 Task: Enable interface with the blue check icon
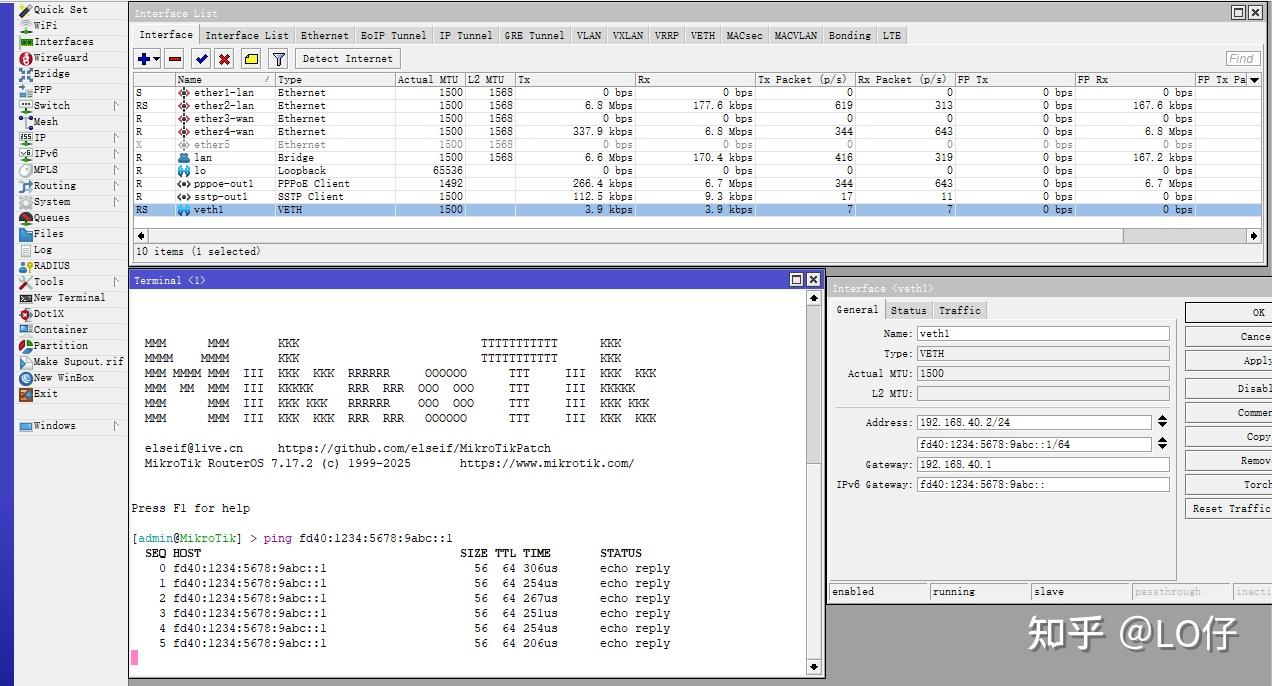pos(200,59)
